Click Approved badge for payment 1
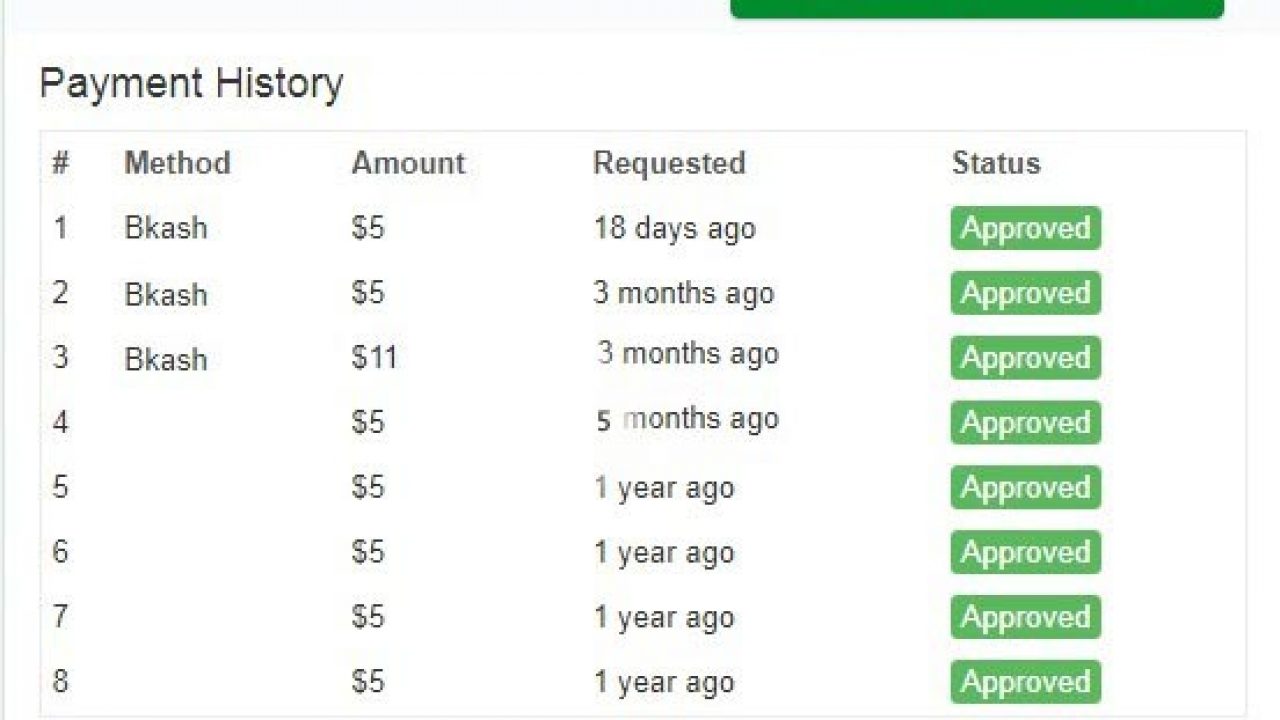Screen dimensions: 1280x720 point(1025,228)
